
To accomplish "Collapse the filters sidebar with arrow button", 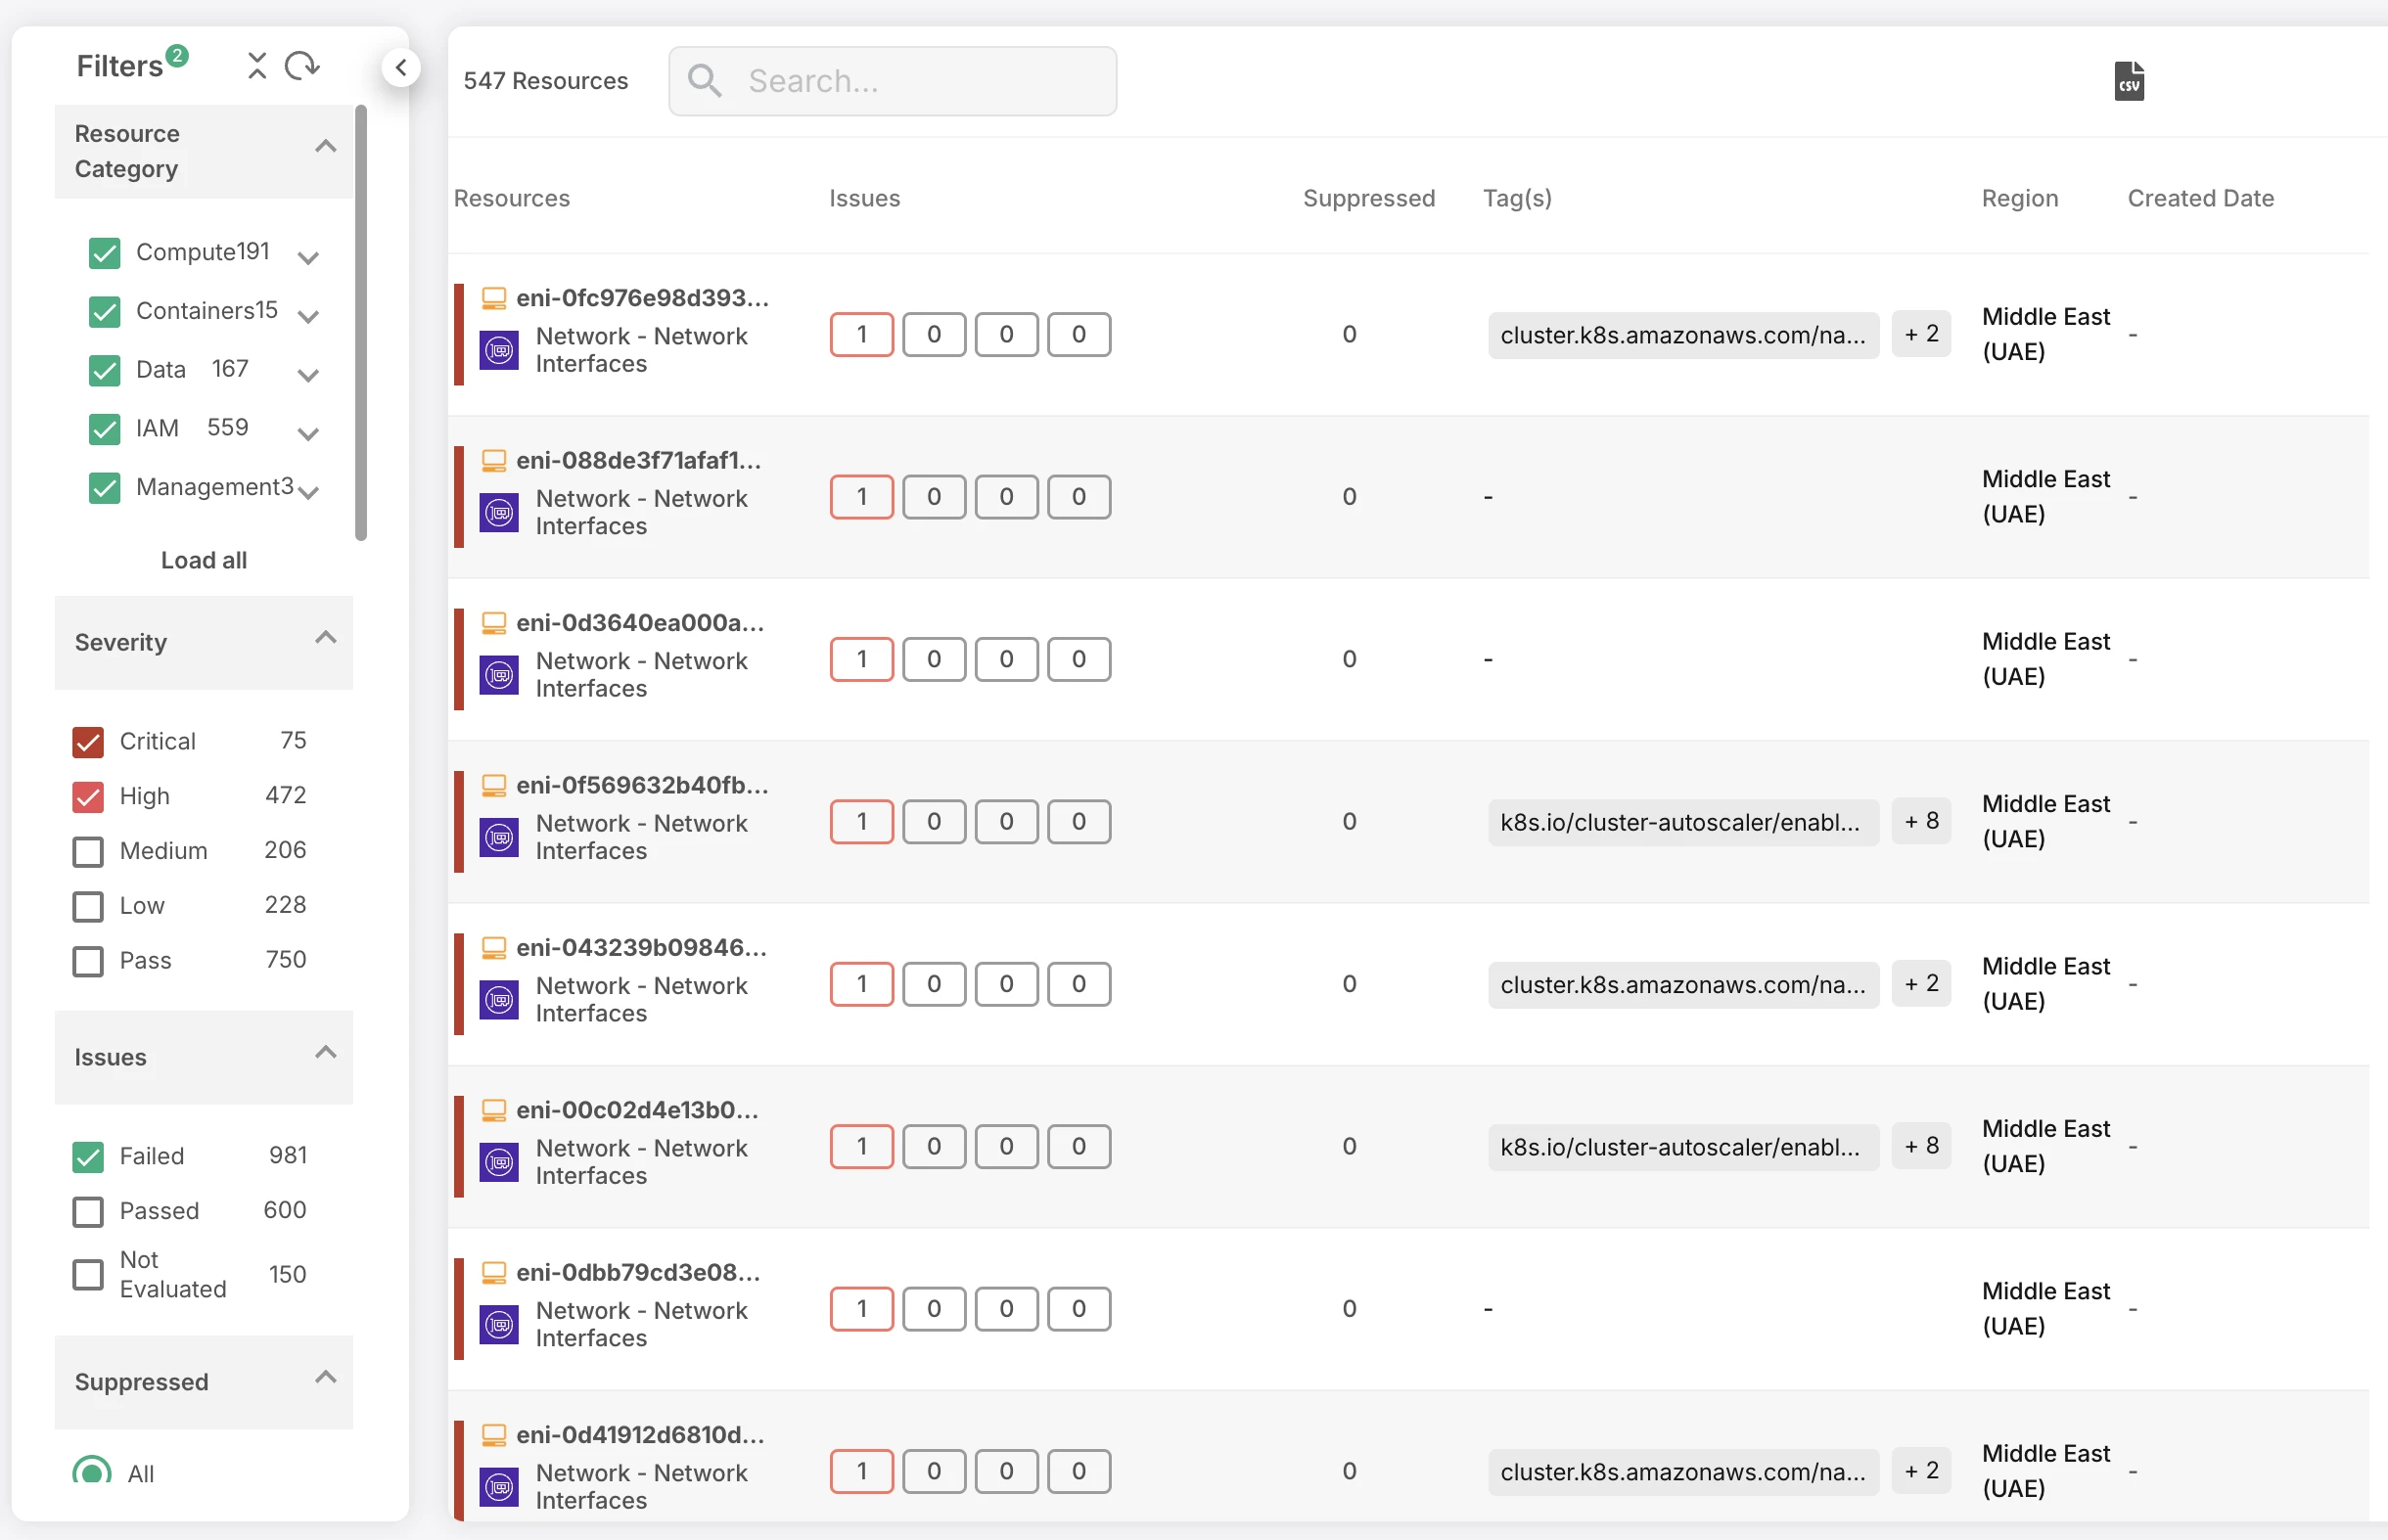I will [x=401, y=68].
